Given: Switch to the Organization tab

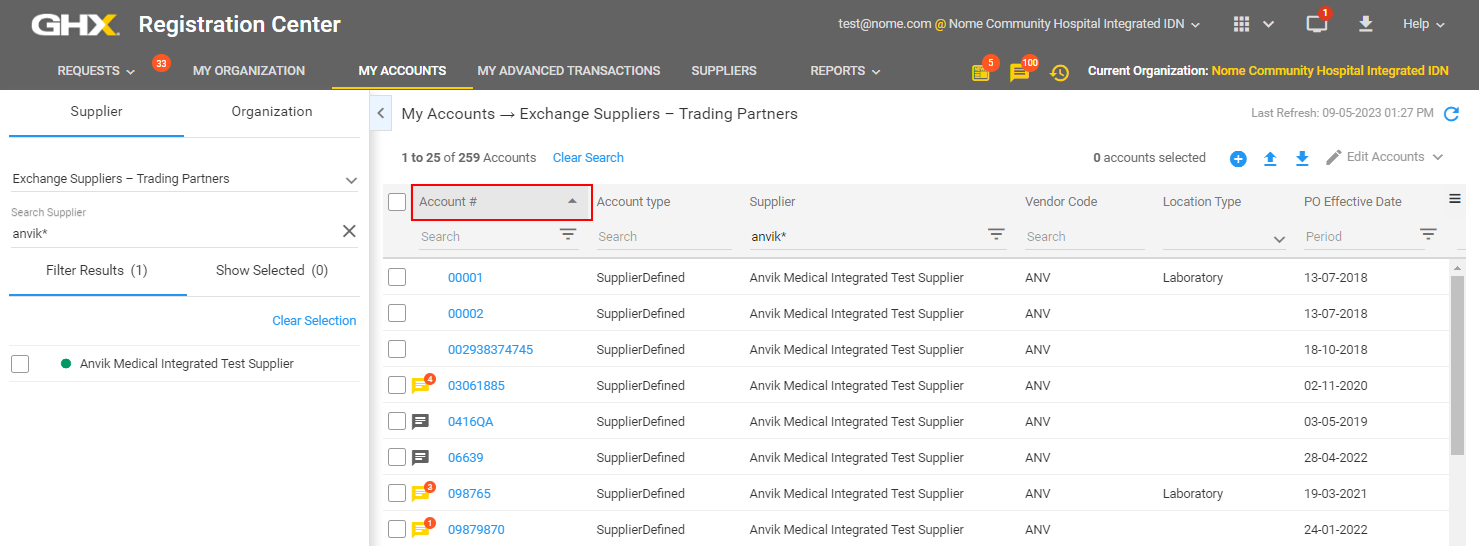Looking at the screenshot, I should [272, 112].
